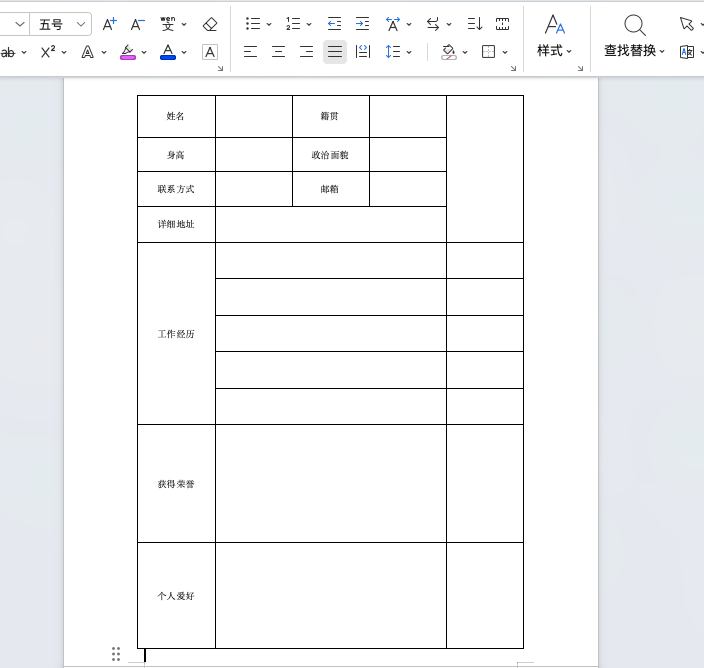Apply blue font color
704x668 pixels.
click(x=168, y=52)
